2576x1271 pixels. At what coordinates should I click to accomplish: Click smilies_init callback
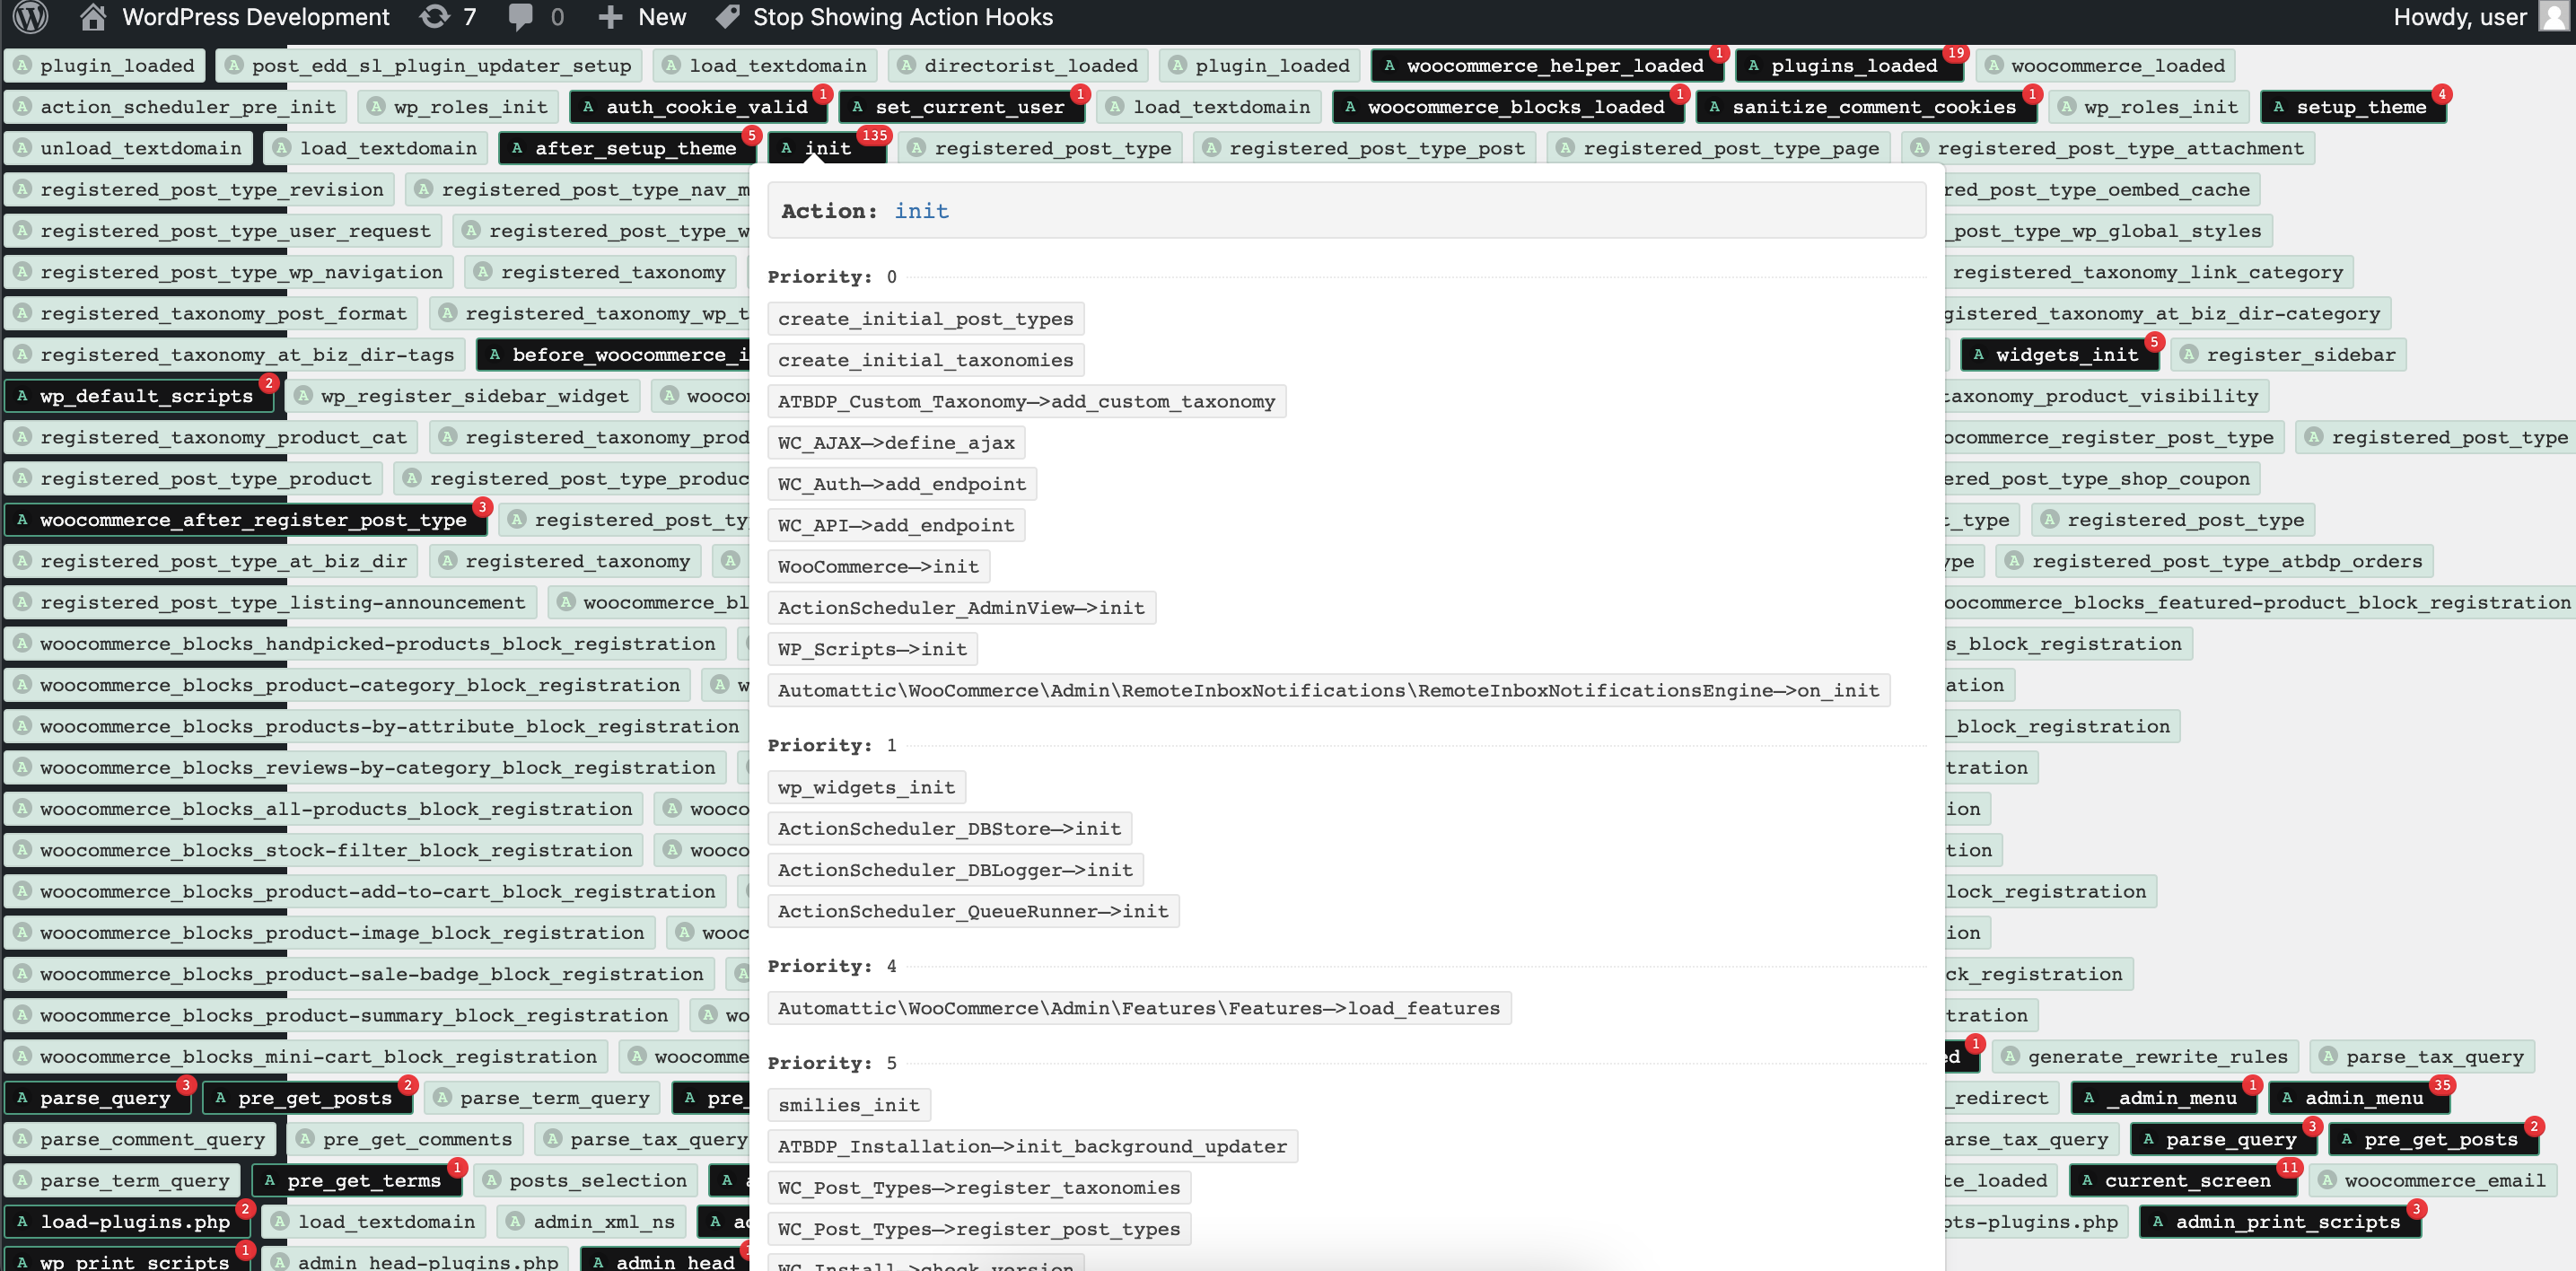(848, 1105)
